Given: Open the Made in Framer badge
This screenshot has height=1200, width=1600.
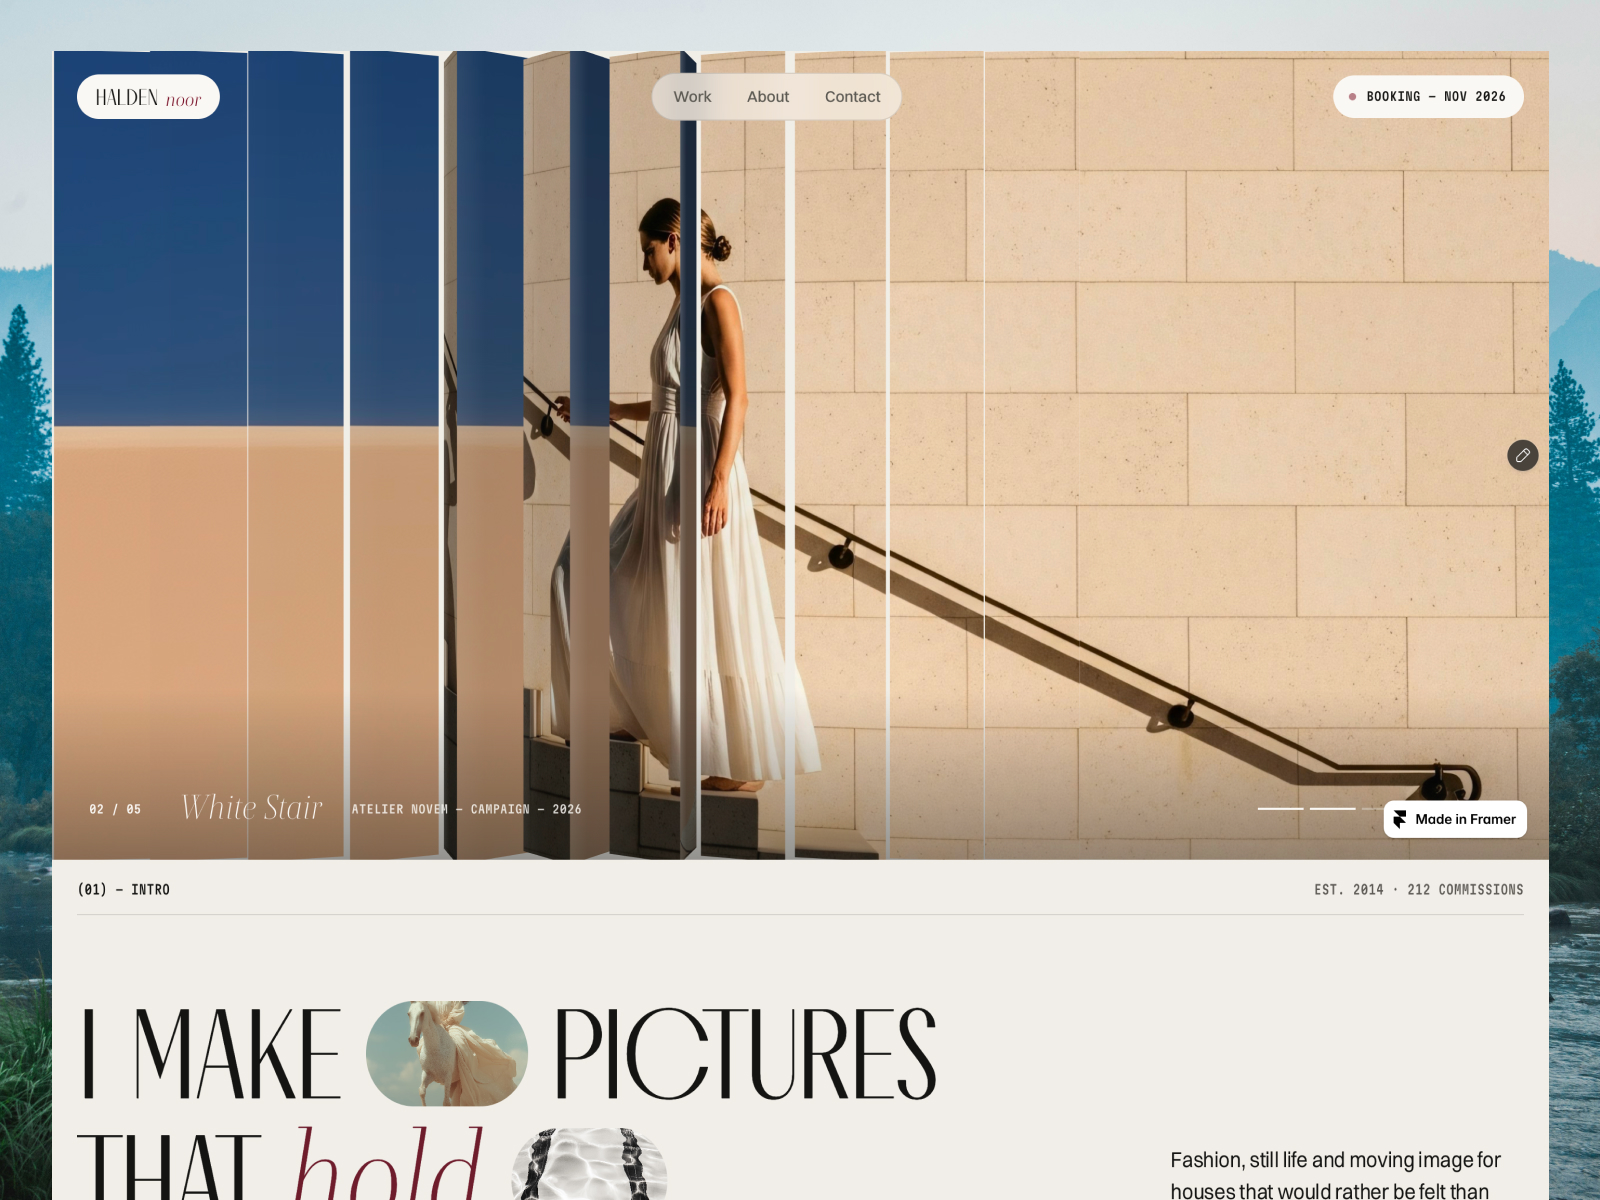Looking at the screenshot, I should pyautogui.click(x=1455, y=819).
